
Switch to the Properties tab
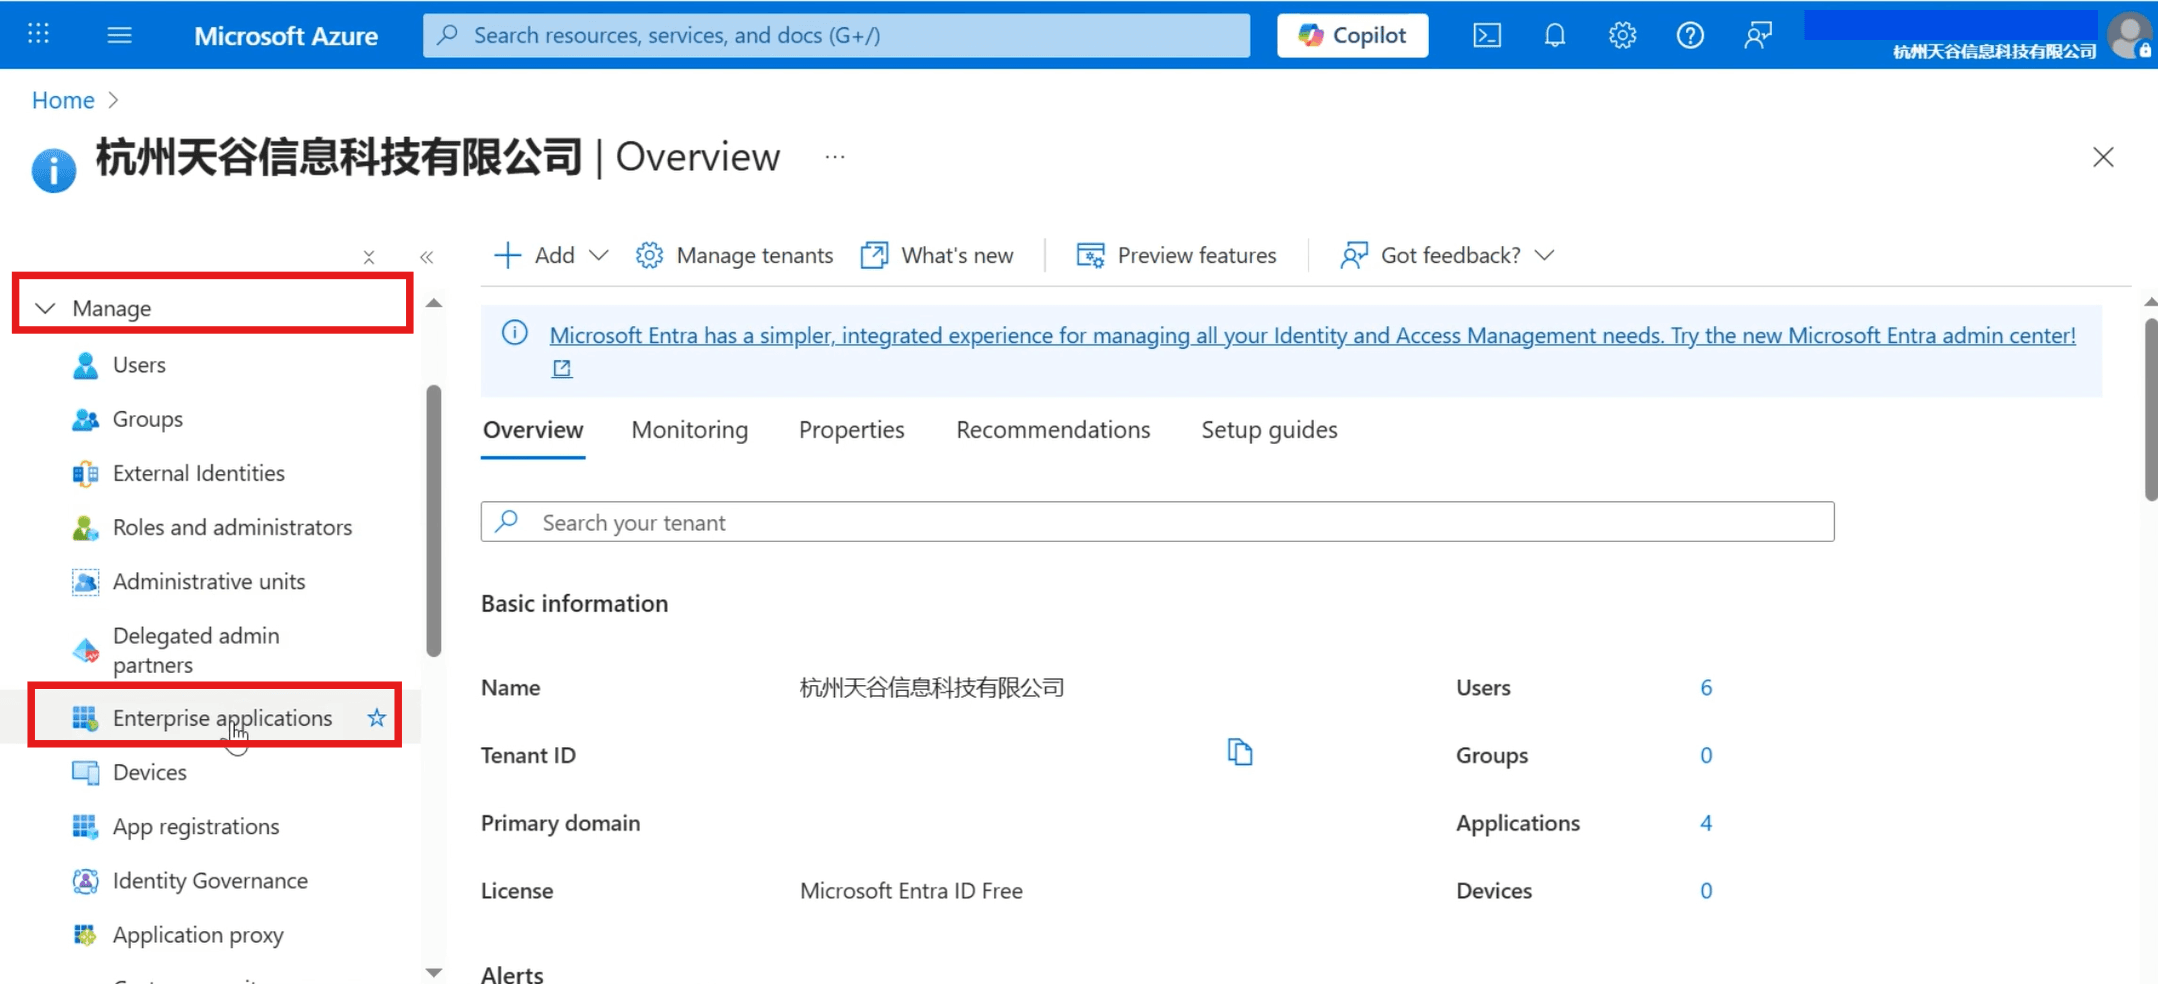[x=851, y=430]
